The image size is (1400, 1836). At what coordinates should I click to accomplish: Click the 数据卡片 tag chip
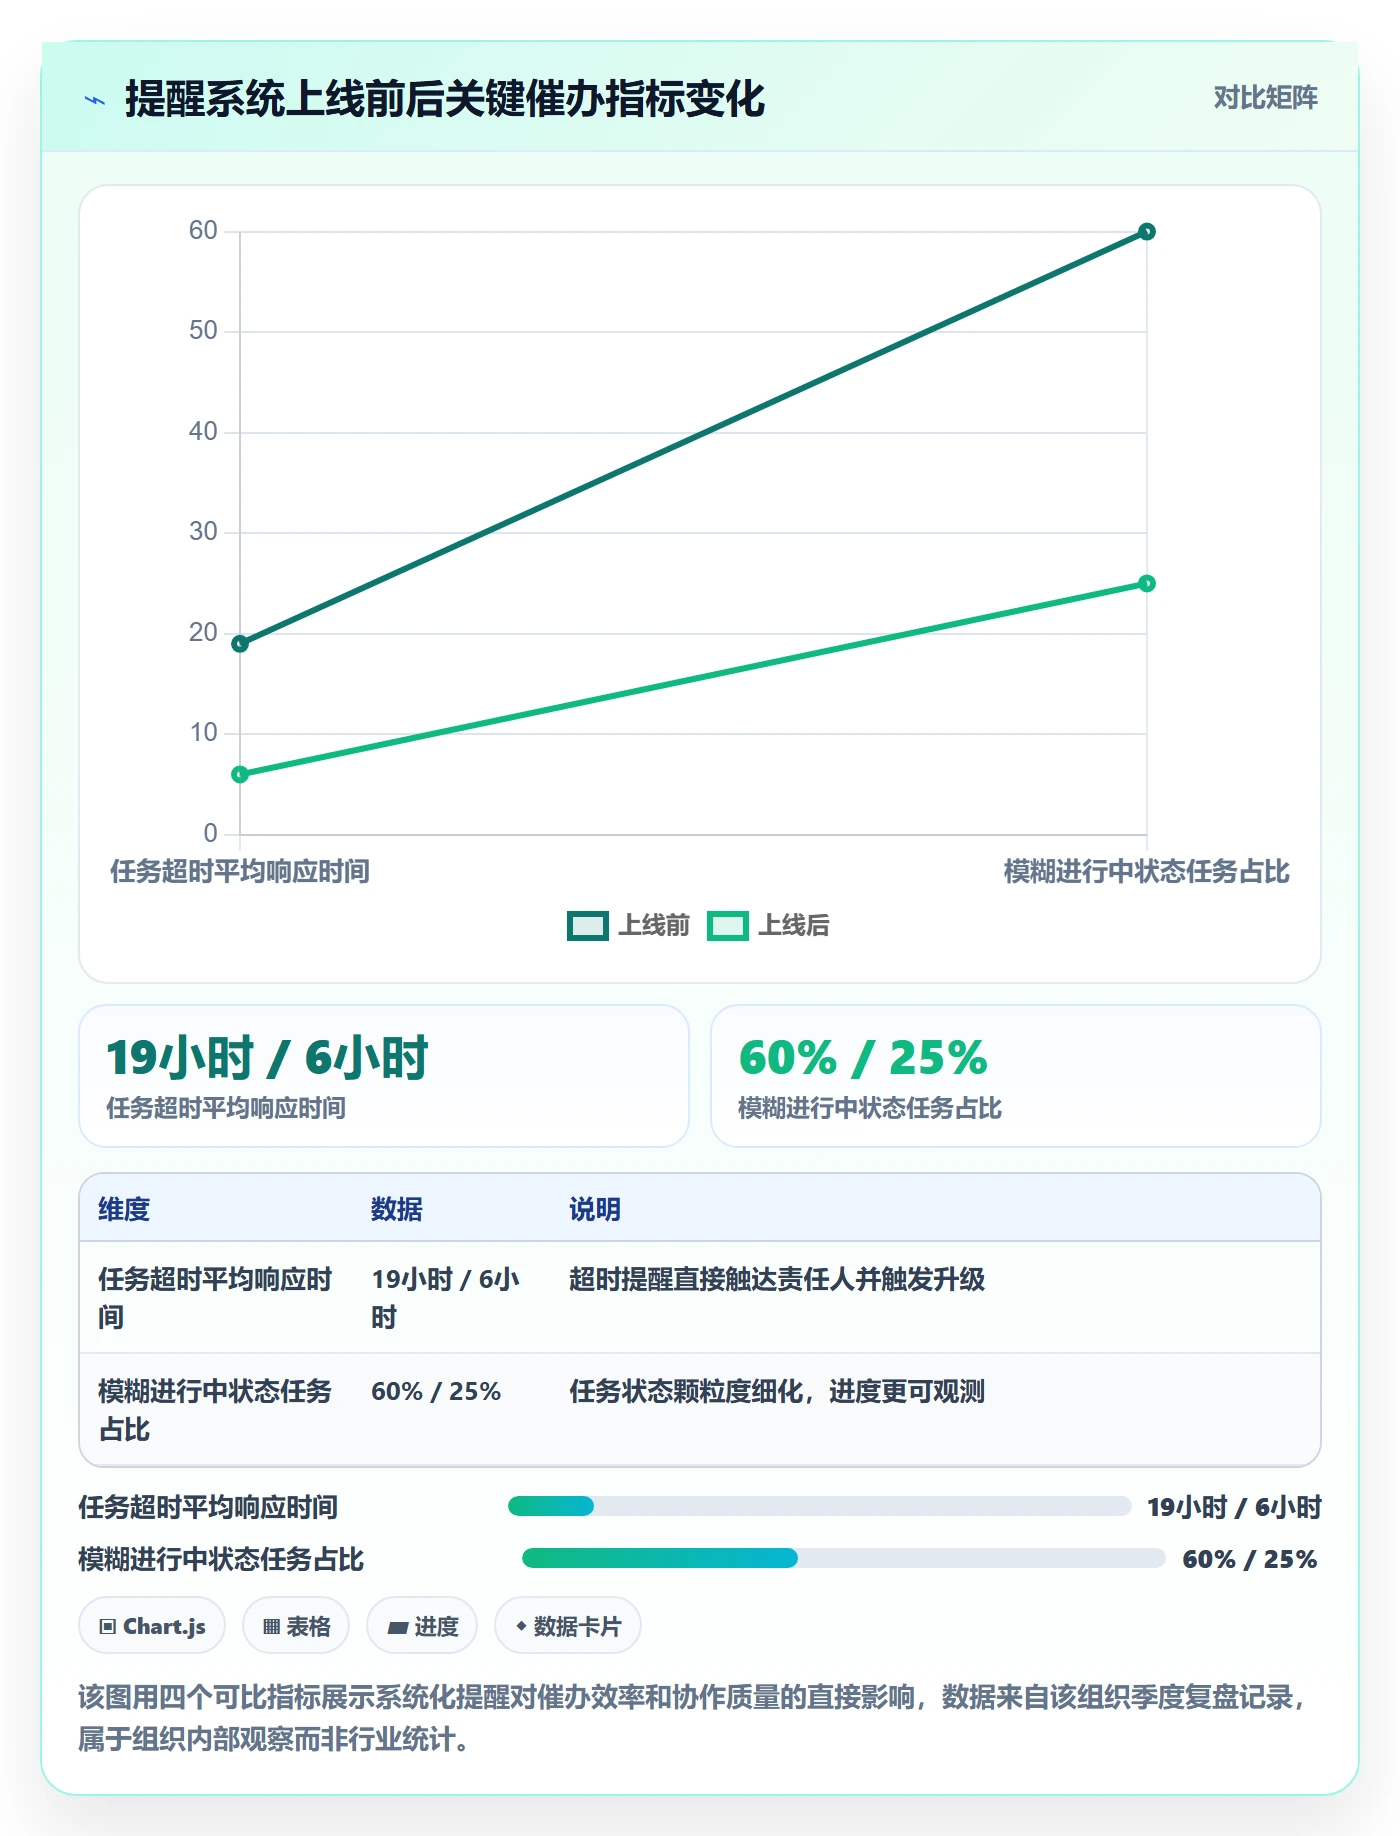pos(568,1626)
